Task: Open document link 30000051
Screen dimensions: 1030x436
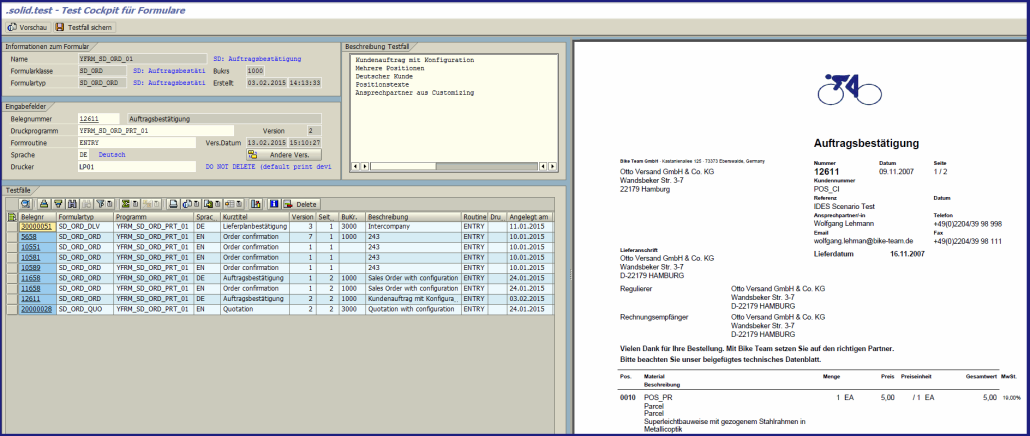Action: [36, 227]
